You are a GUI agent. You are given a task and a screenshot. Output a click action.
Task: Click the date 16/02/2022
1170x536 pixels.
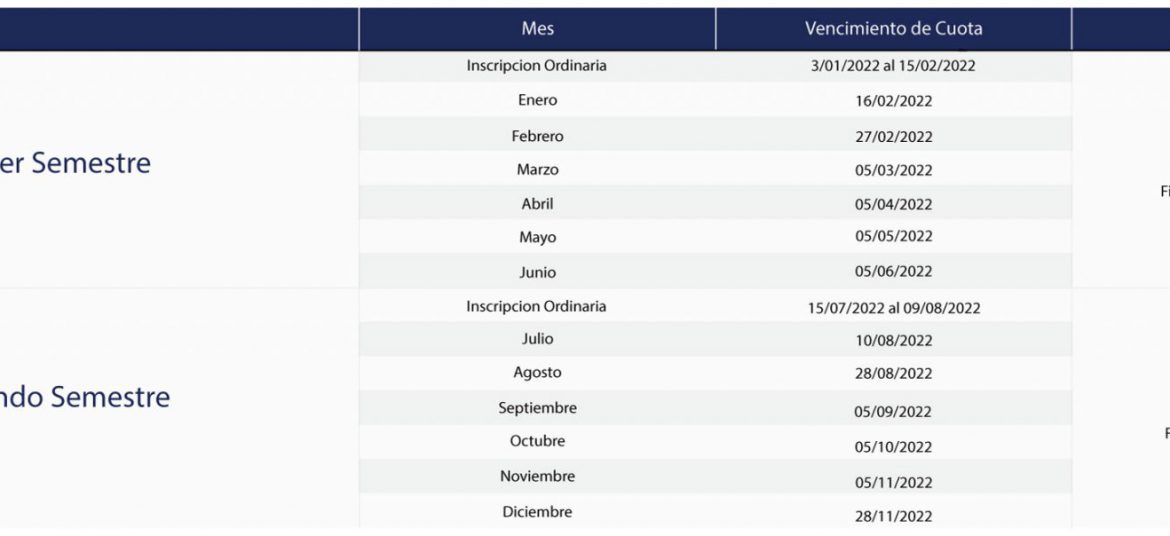point(893,102)
